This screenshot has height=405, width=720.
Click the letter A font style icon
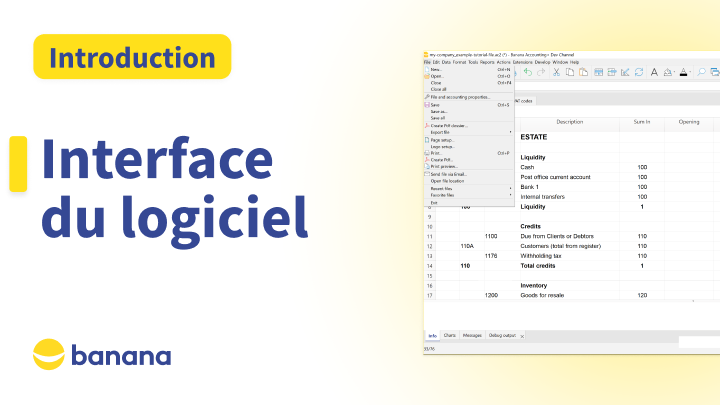pos(654,72)
